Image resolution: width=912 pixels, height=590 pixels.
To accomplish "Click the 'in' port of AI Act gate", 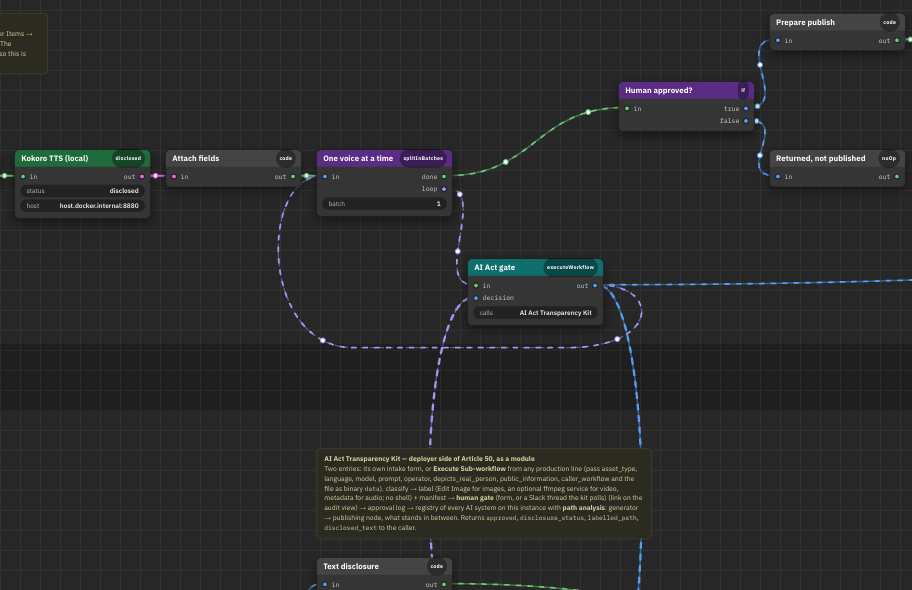I will 476,286.
